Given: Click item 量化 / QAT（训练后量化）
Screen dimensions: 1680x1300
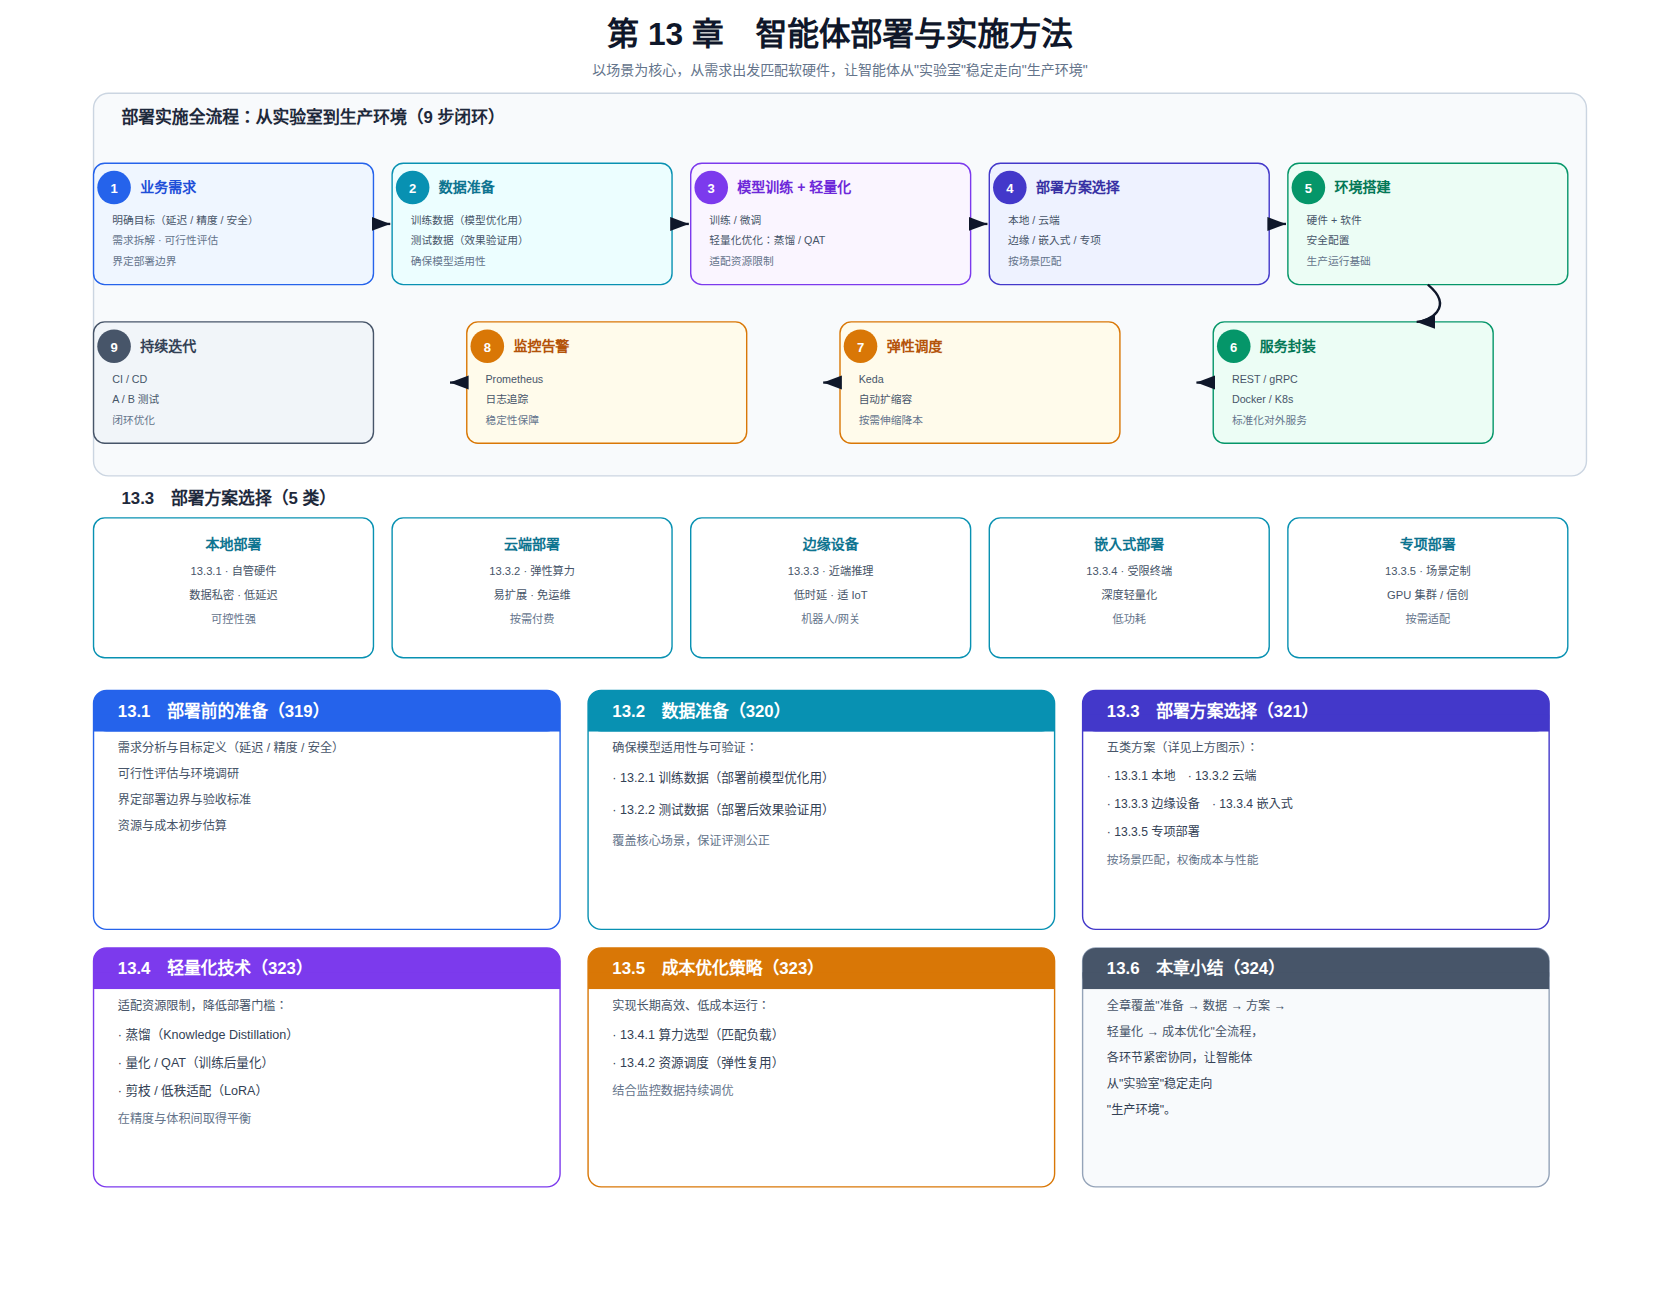Looking at the screenshot, I should (192, 1063).
